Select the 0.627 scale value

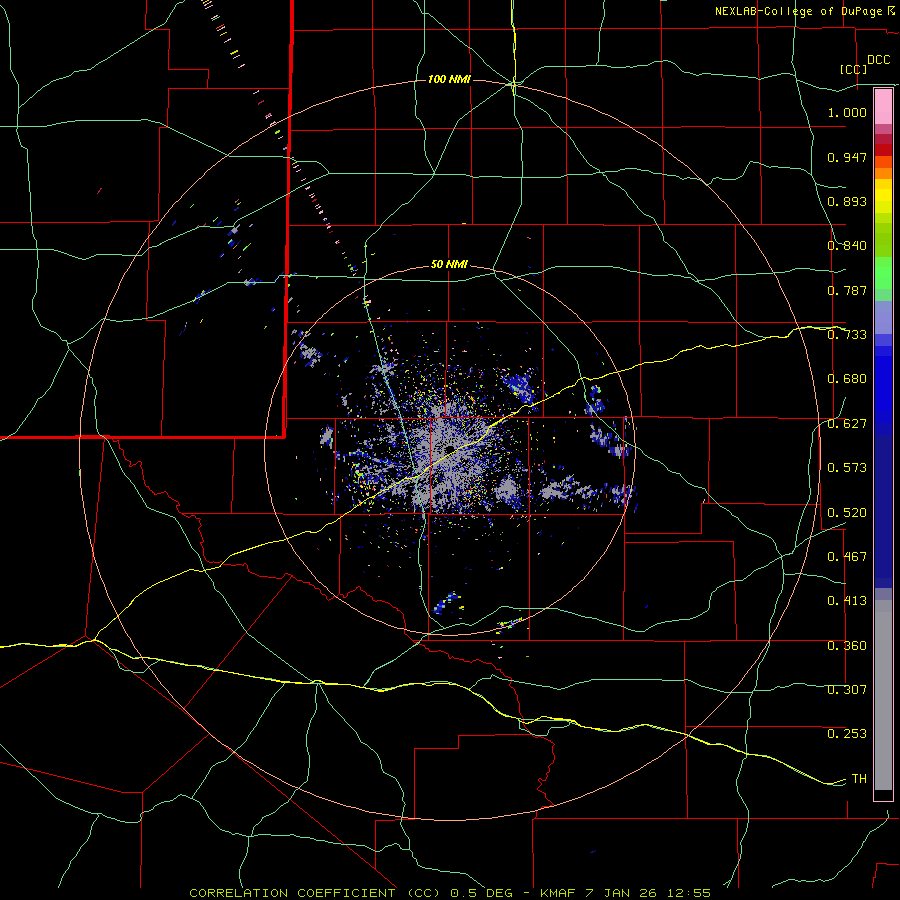pyautogui.click(x=847, y=424)
